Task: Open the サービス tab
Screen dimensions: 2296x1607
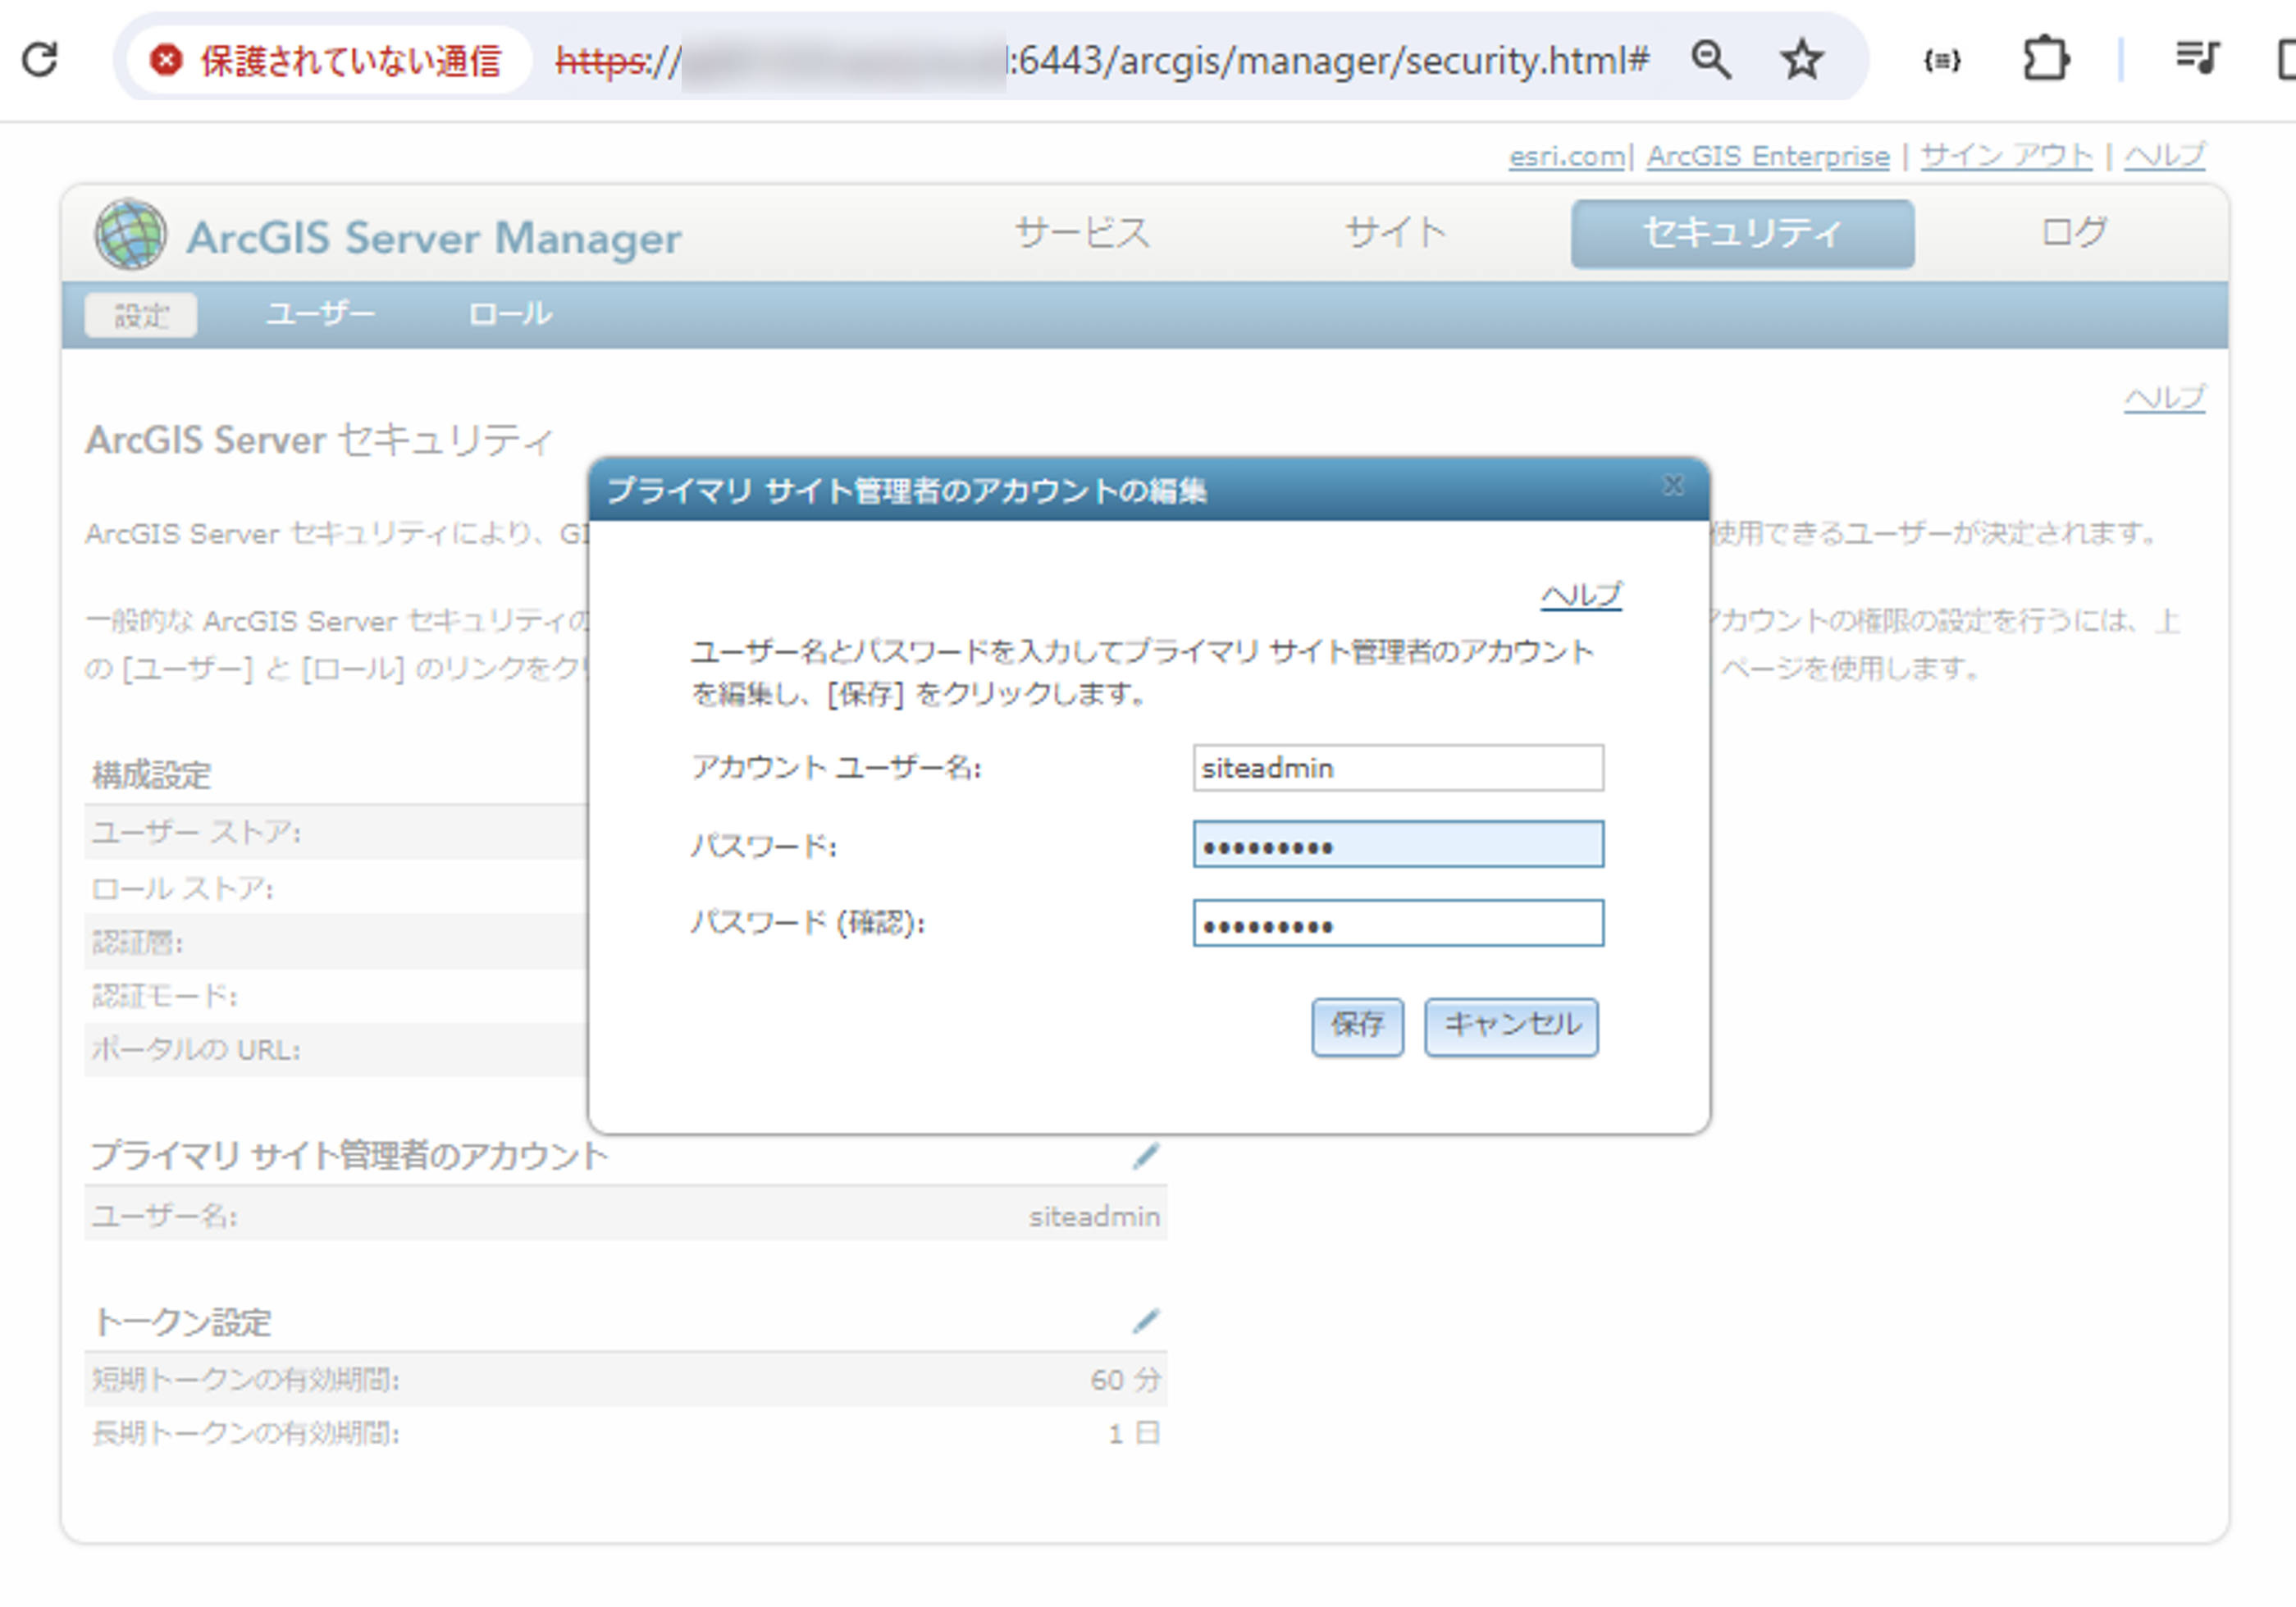Action: coord(1083,233)
